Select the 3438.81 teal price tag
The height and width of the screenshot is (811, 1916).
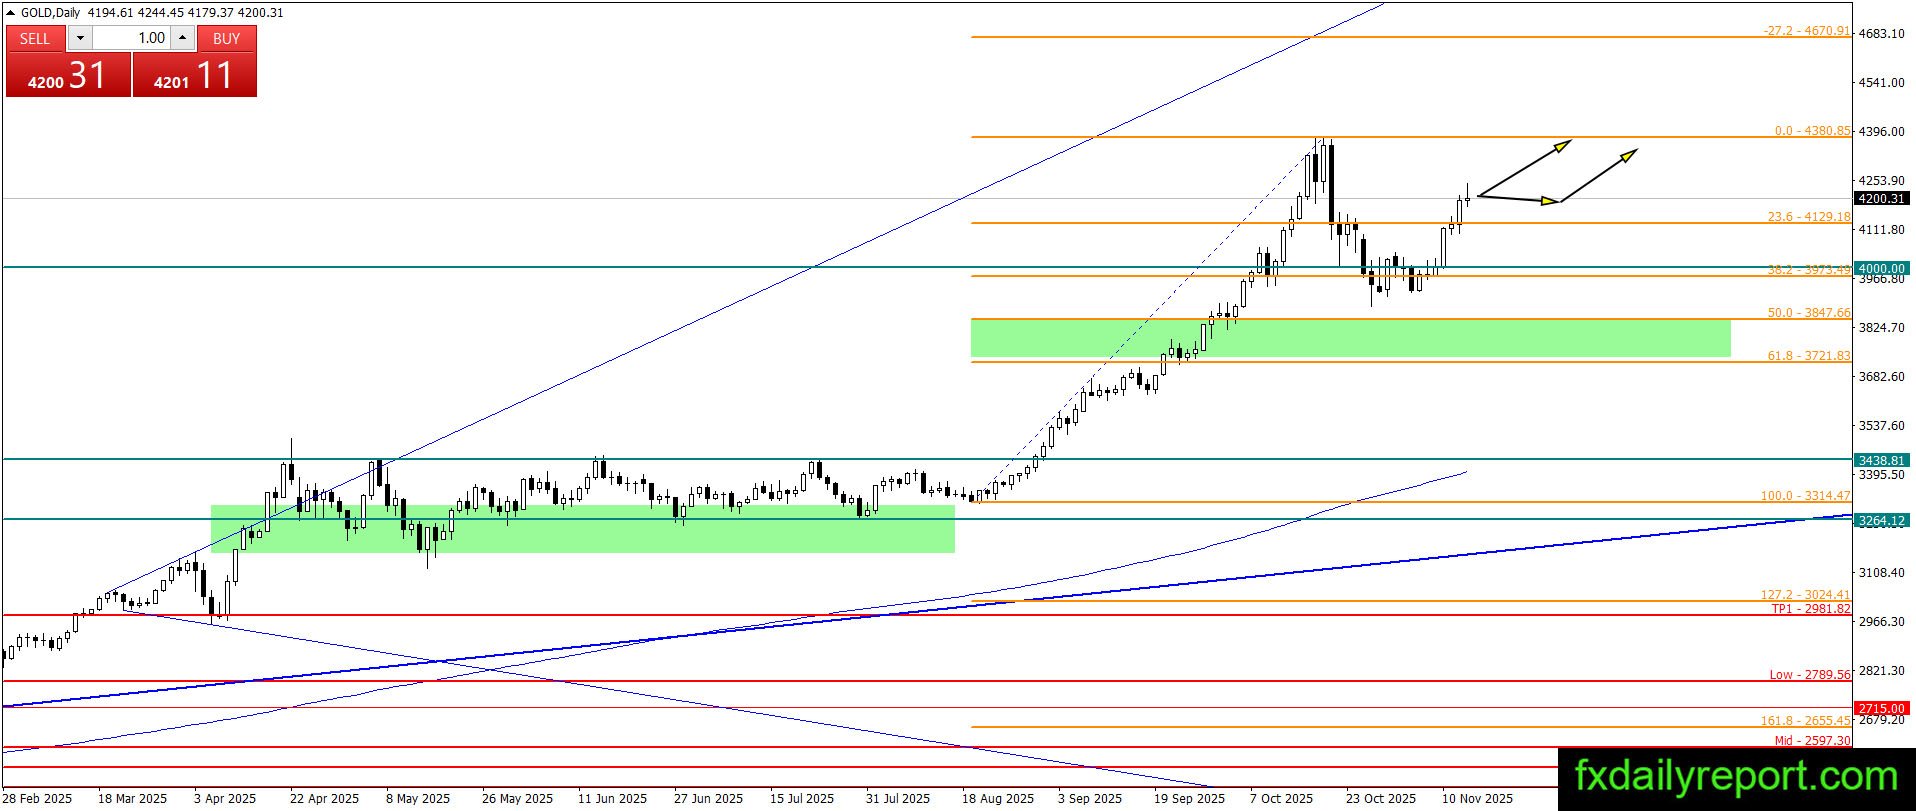pos(1881,460)
